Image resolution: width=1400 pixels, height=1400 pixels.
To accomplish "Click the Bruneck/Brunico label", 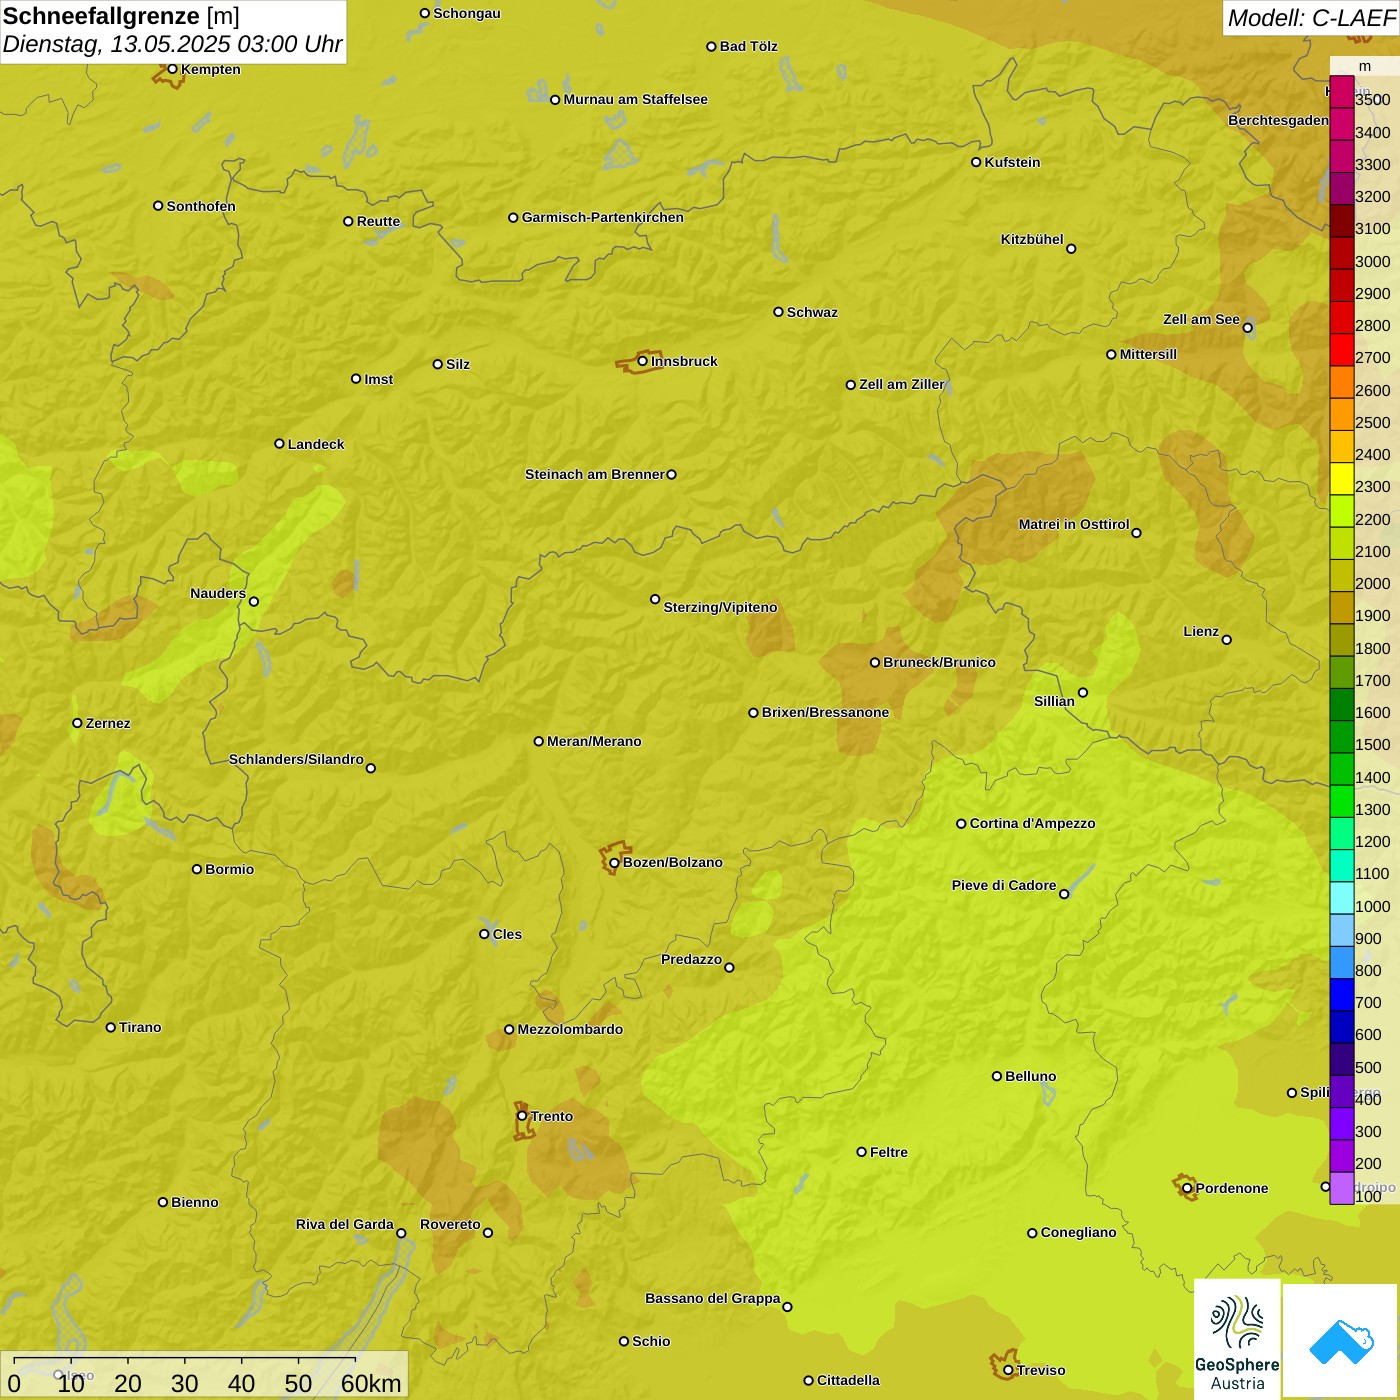I will (x=939, y=662).
